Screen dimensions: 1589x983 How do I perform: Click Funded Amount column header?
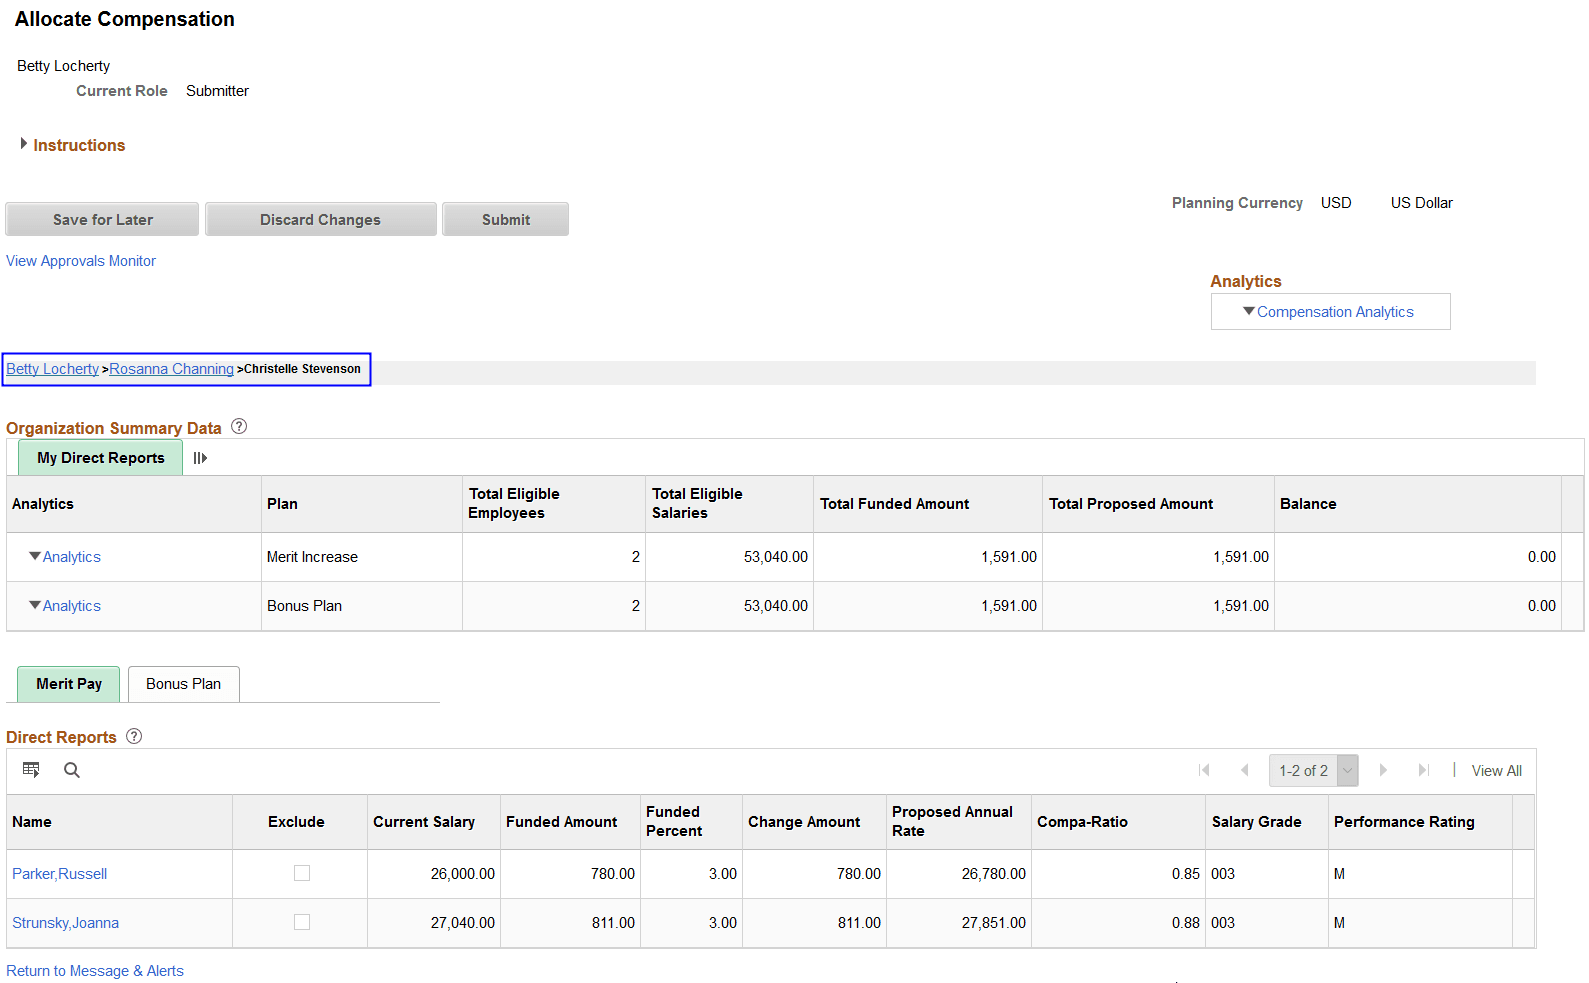click(x=562, y=822)
